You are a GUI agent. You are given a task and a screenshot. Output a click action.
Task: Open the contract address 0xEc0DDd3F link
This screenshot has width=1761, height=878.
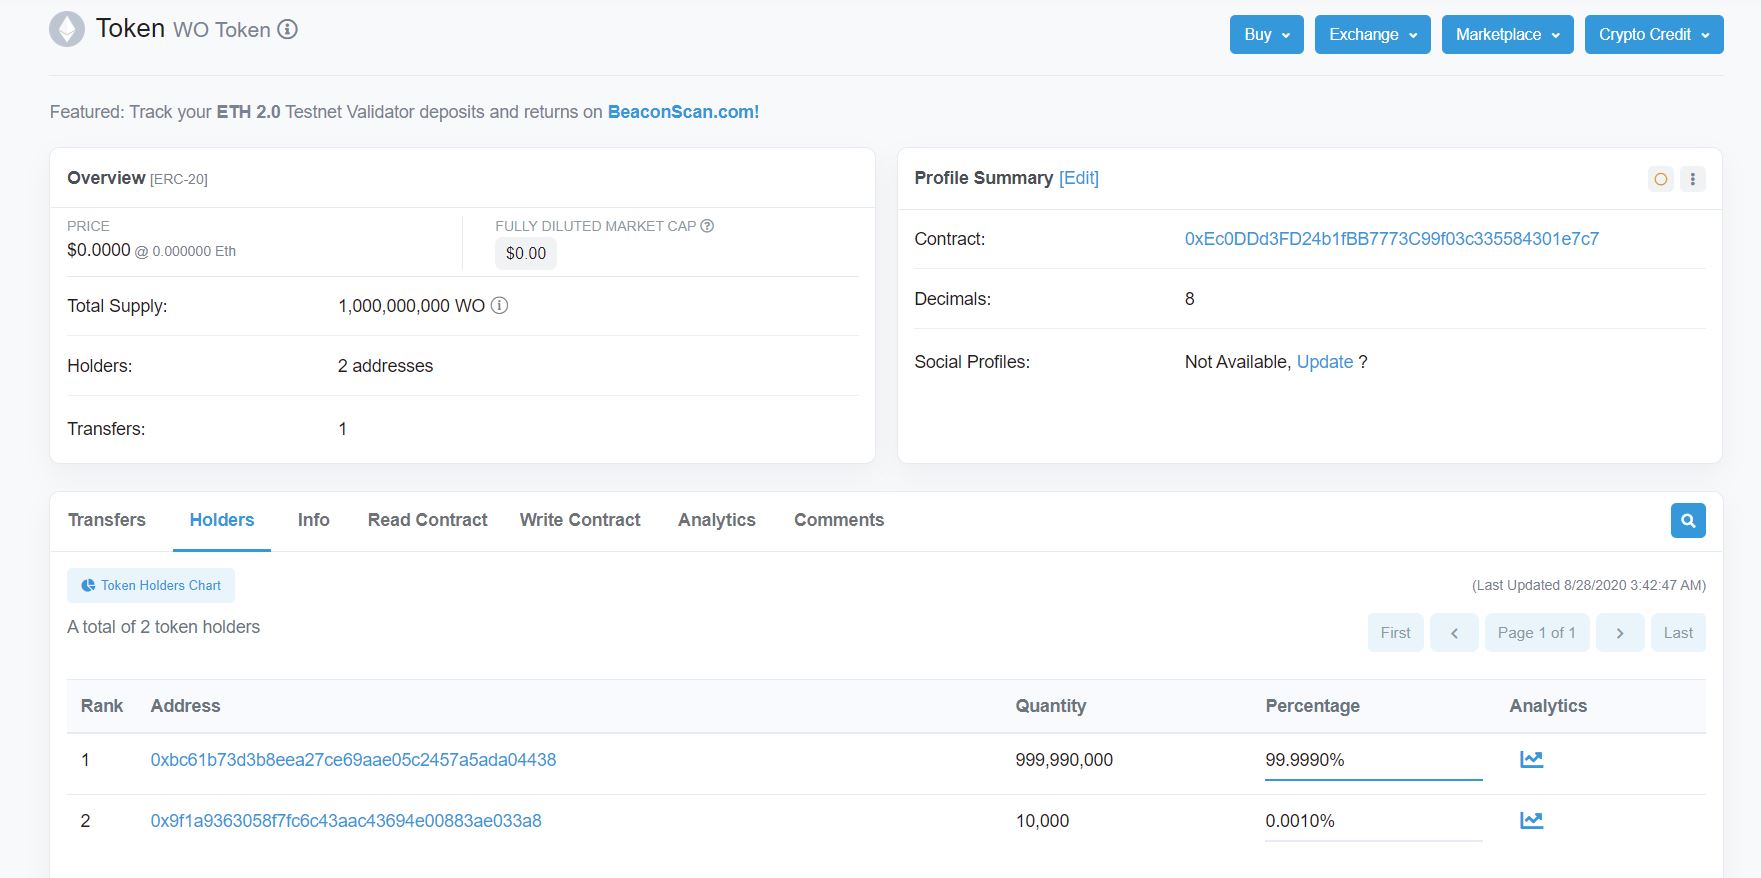[1392, 239]
